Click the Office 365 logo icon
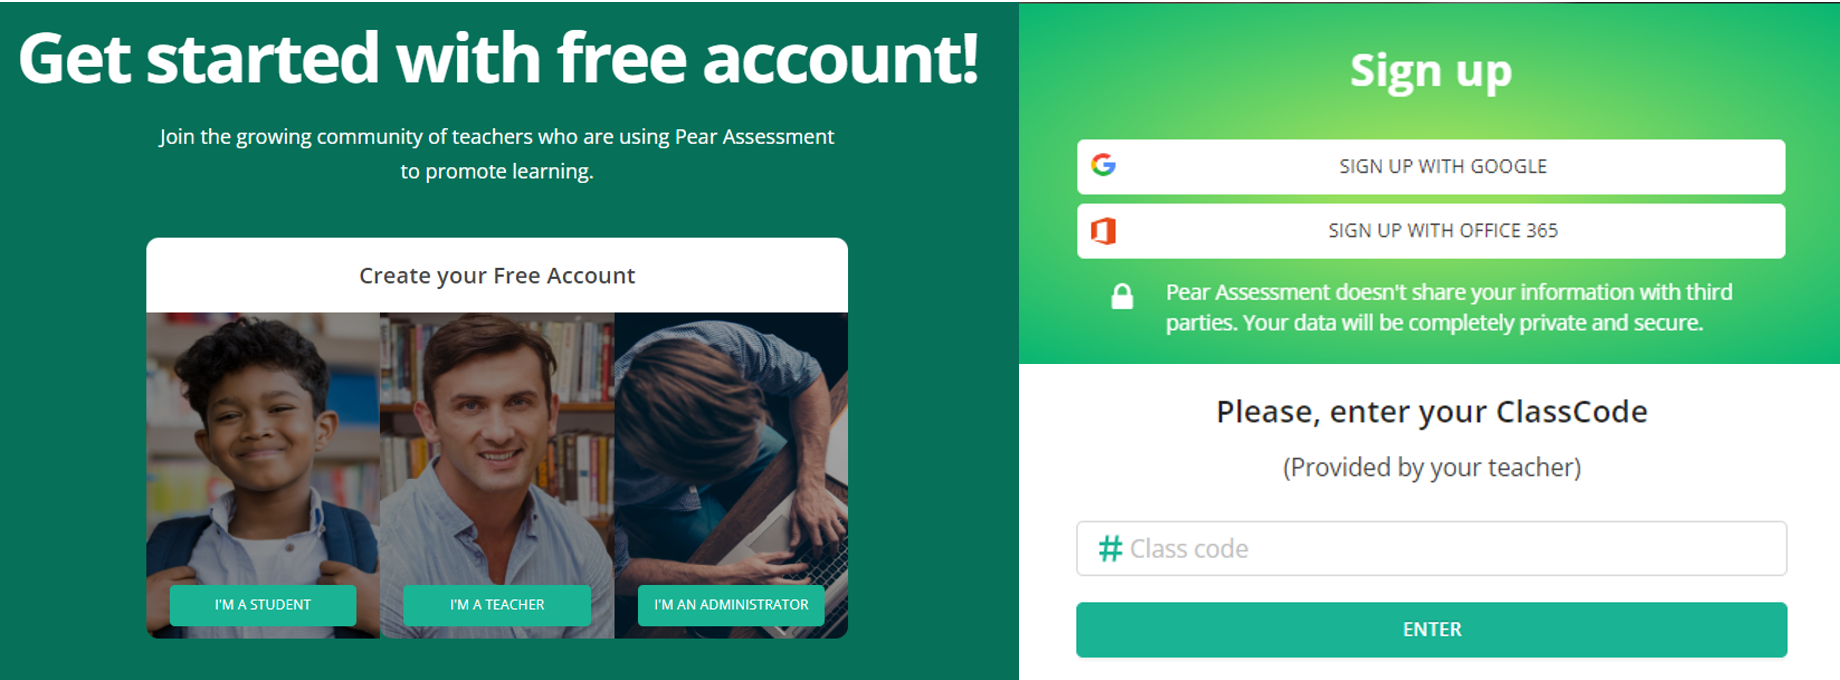The height and width of the screenshot is (680, 1840). 1103,231
